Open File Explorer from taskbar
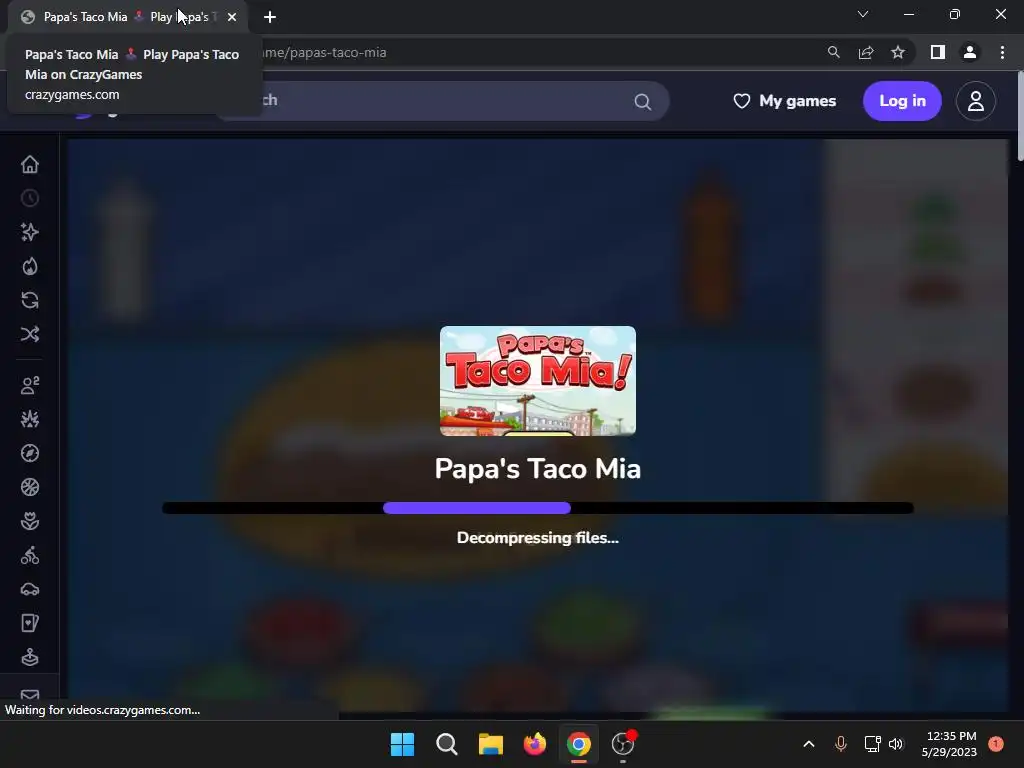 pos(490,744)
